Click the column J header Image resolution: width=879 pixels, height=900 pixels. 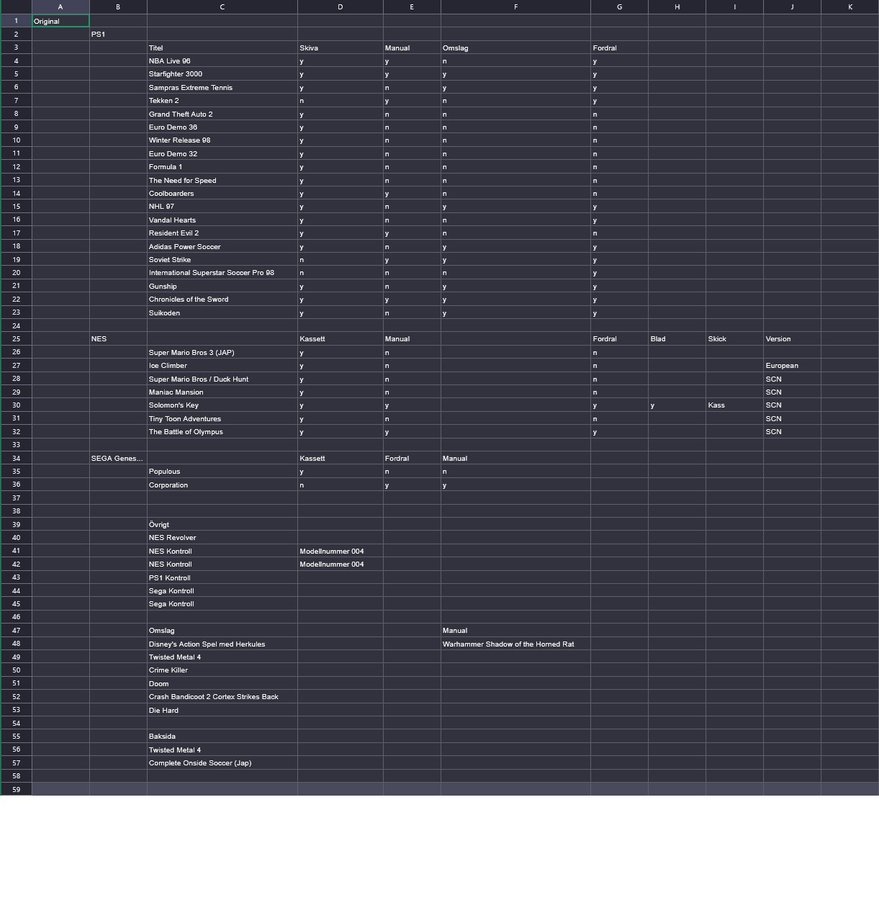792,7
